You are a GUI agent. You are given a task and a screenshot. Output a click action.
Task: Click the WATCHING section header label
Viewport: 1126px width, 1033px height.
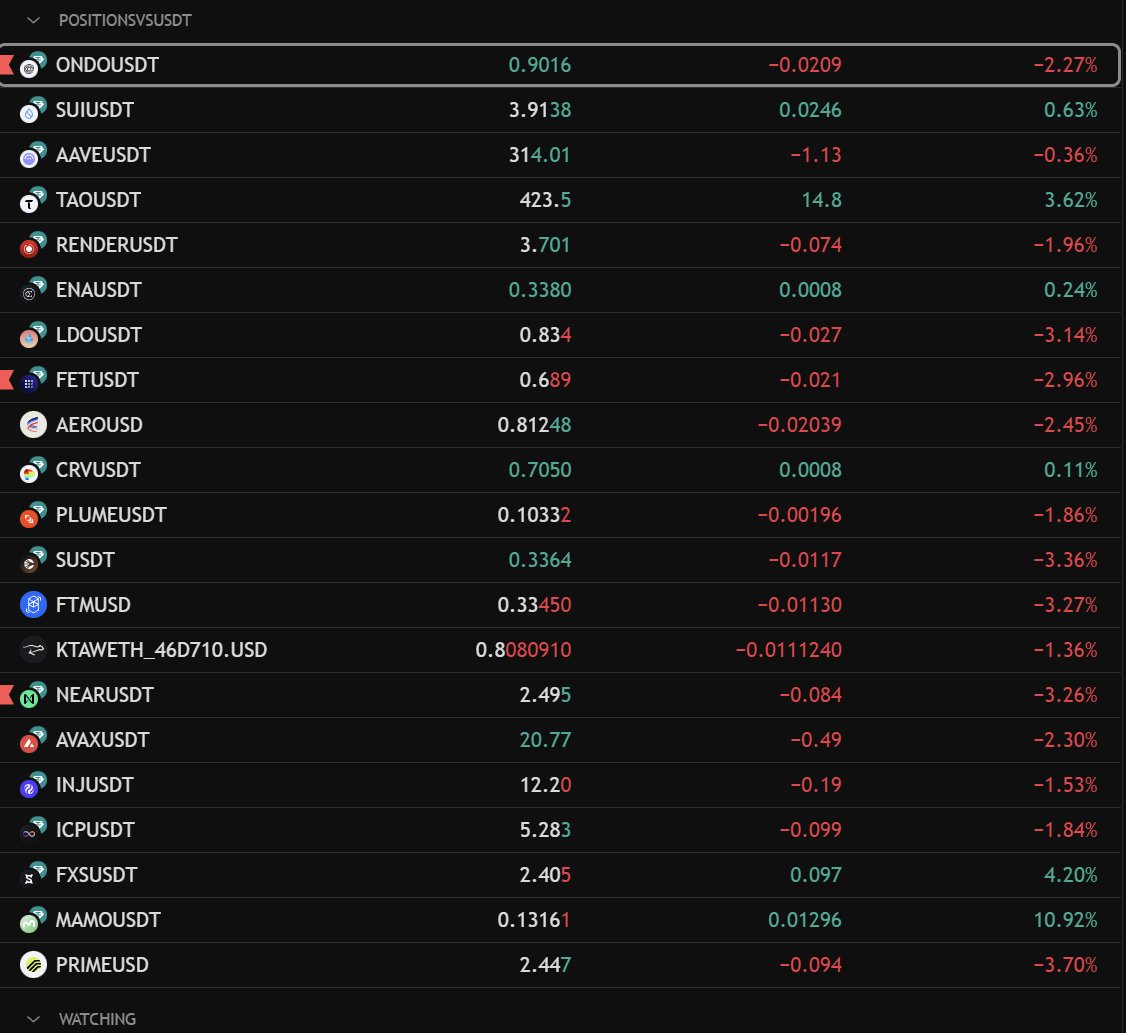pos(97,1019)
